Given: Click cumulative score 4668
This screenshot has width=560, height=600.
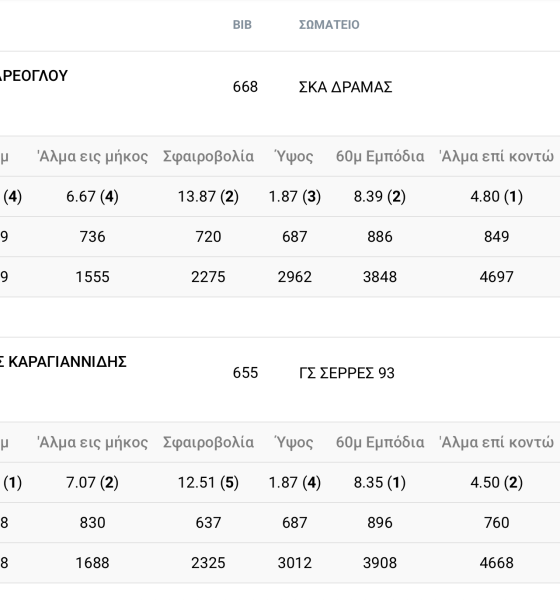Looking at the screenshot, I should pyautogui.click(x=496, y=562).
